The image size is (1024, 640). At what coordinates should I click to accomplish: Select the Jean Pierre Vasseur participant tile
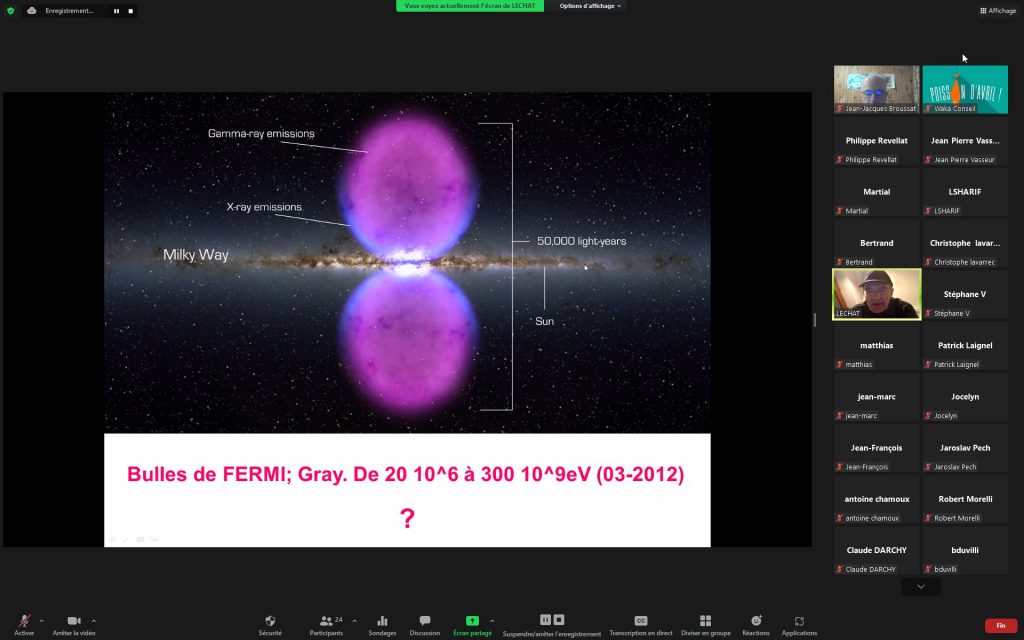(965, 141)
